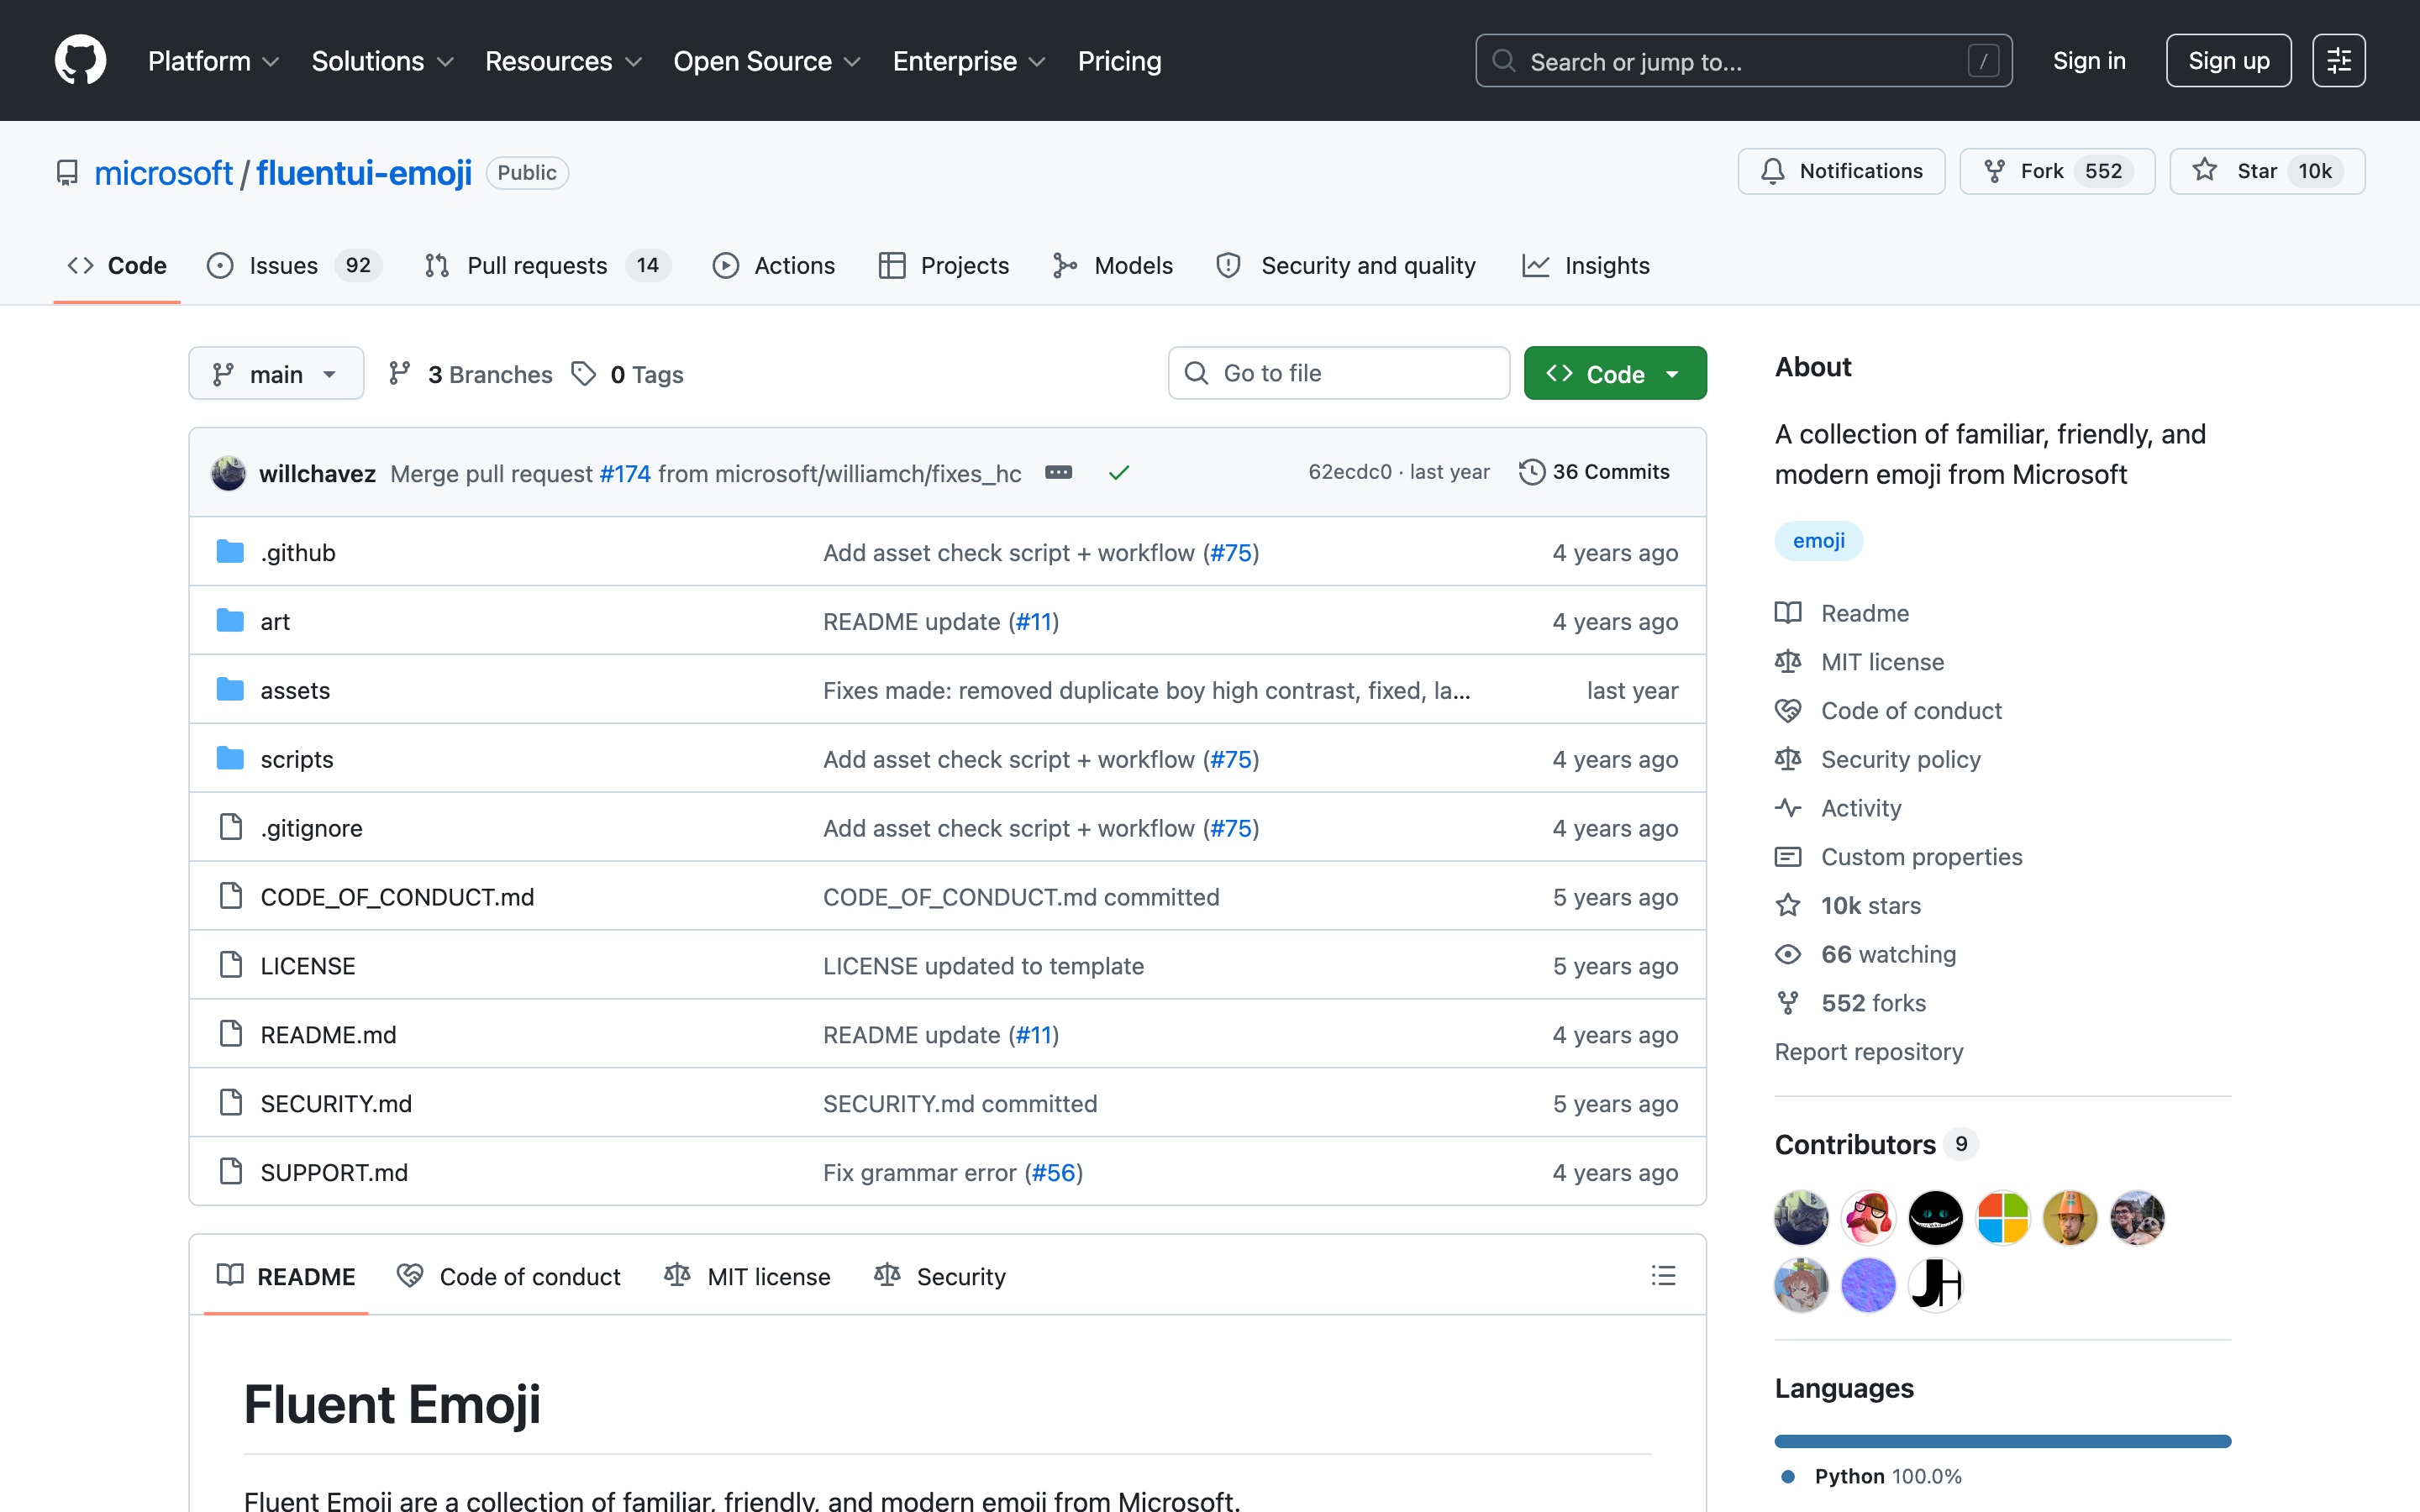Image resolution: width=2420 pixels, height=1512 pixels.
Task: Click the Sign up button
Action: (x=2228, y=61)
